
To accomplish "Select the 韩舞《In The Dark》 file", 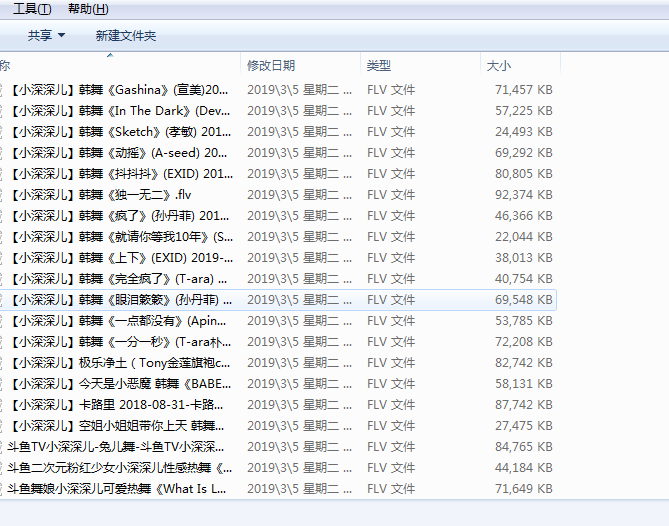I will 118,111.
